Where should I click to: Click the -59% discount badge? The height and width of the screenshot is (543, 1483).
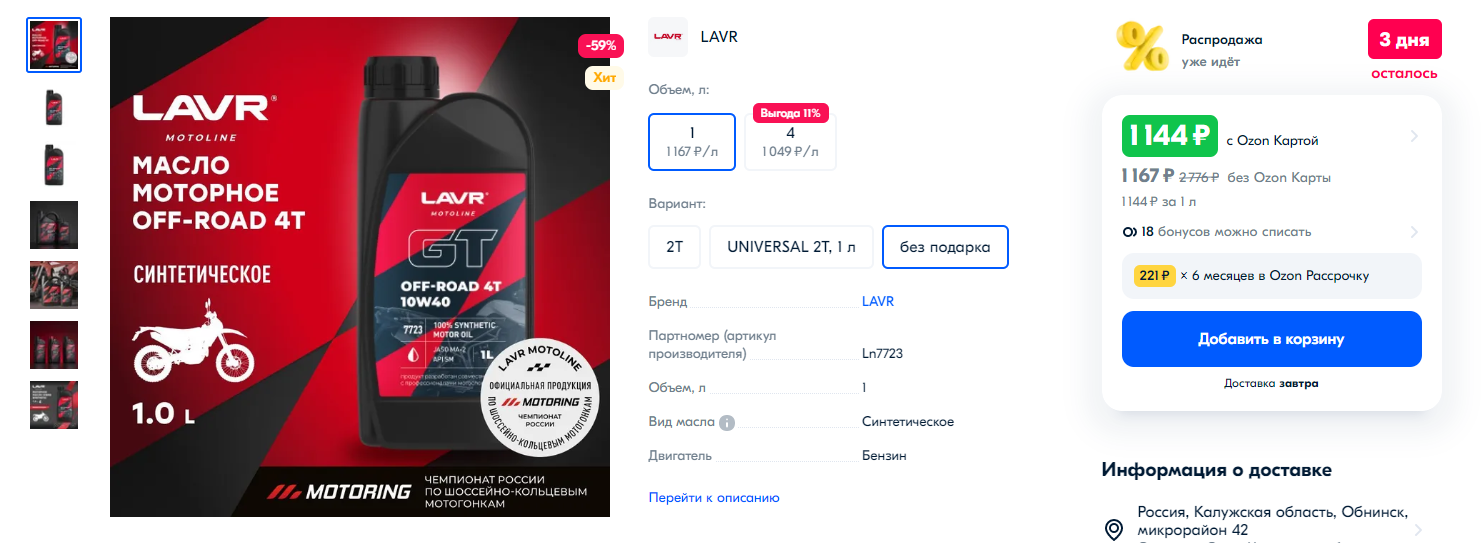point(601,46)
